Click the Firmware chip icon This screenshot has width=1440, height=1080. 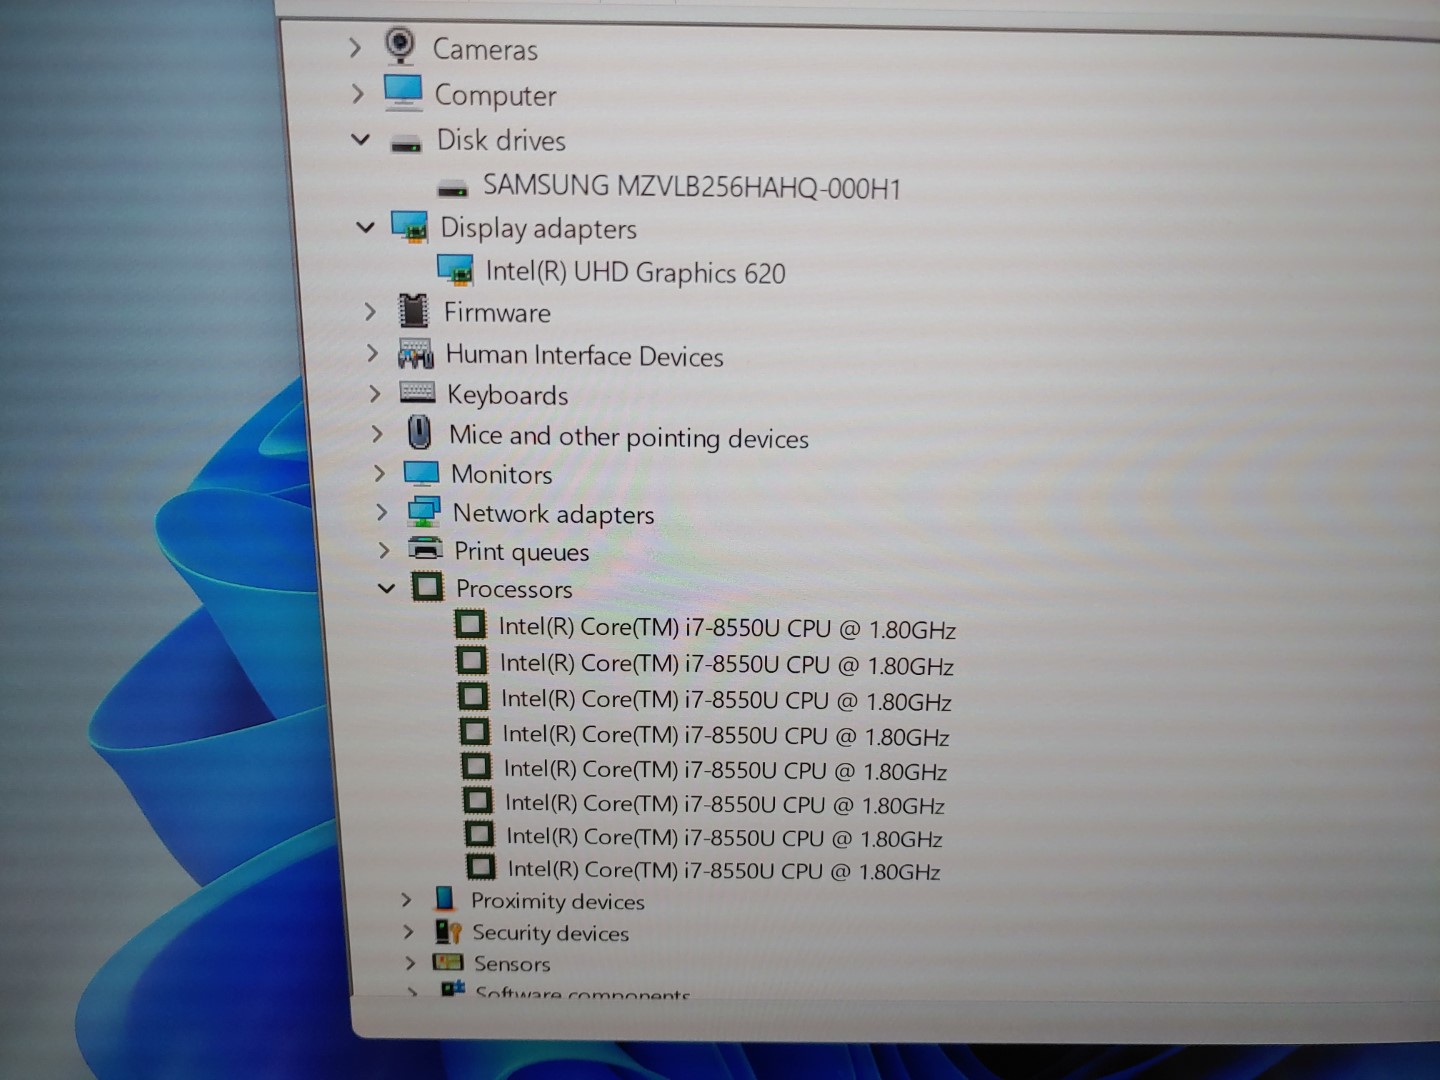tap(413, 311)
